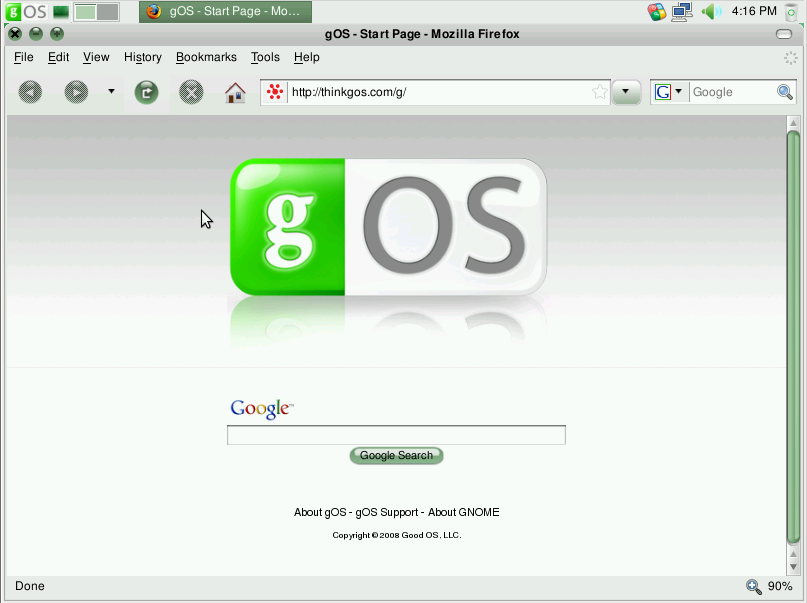This screenshot has width=807, height=603.
Task: Open the Trash icon in top panel
Action: [x=791, y=12]
